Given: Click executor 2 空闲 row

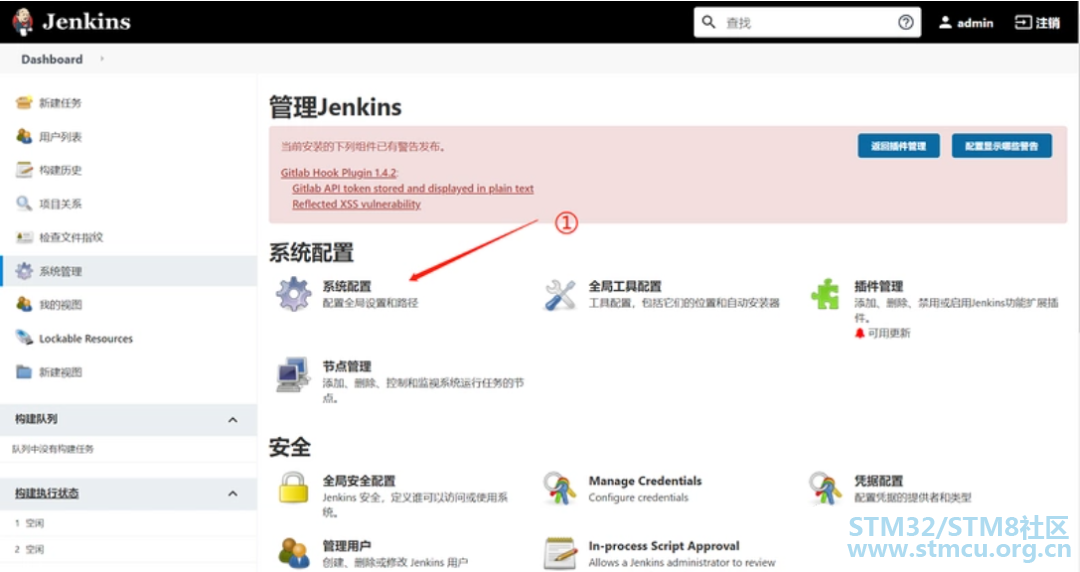Looking at the screenshot, I should pyautogui.click(x=128, y=549).
